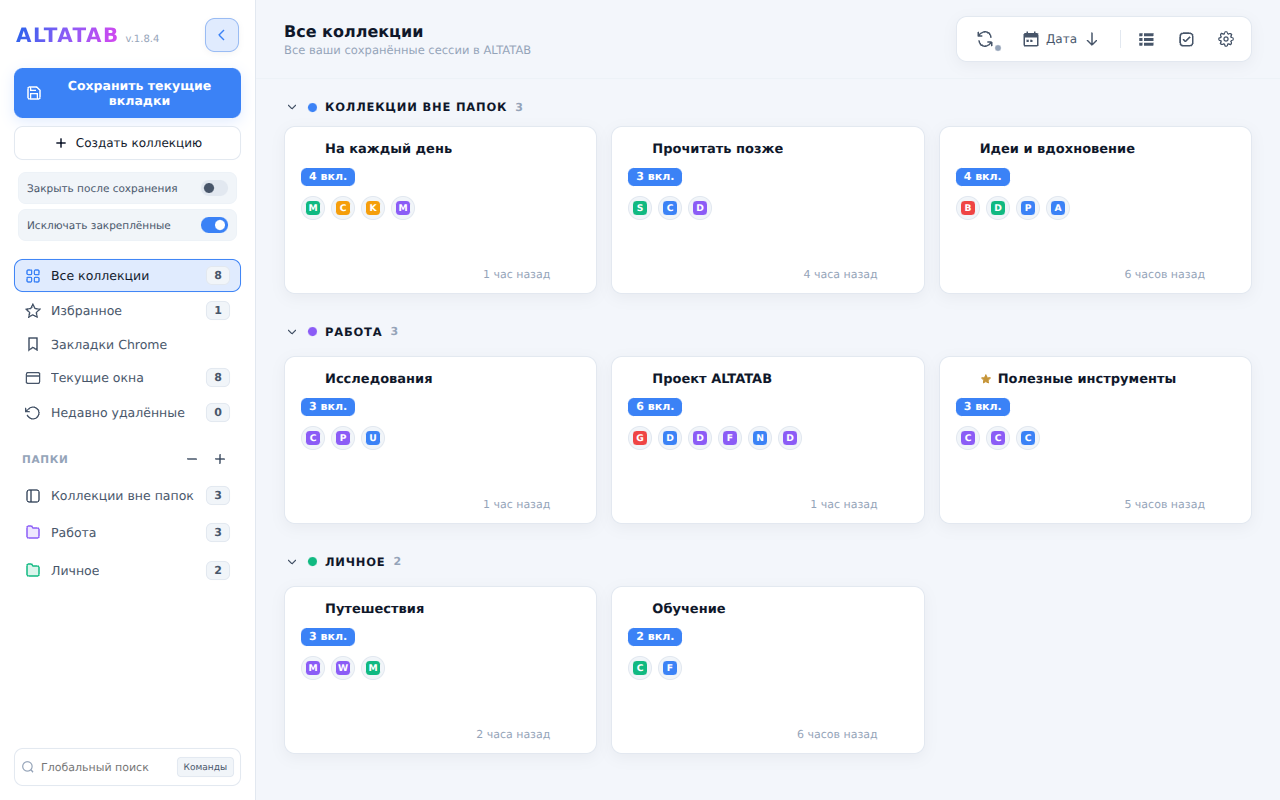The width and height of the screenshot is (1280, 800).
Task: Click the S favicon in Прочитать позже
Action: click(x=640, y=208)
